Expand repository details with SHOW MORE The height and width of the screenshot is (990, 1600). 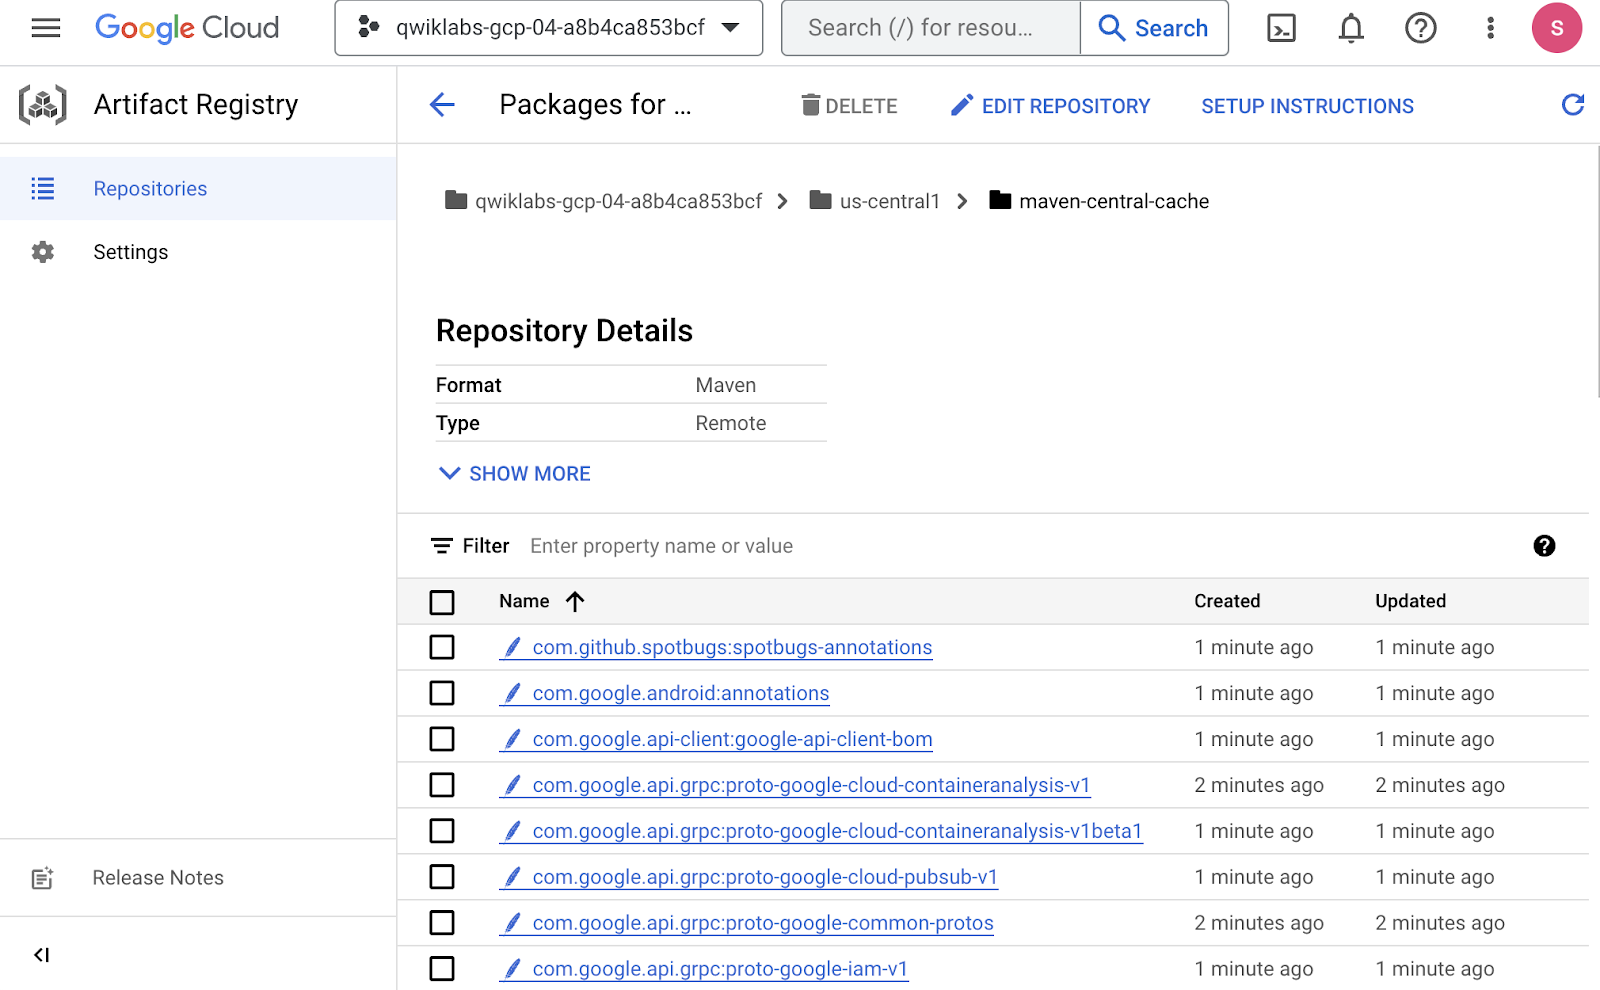[x=515, y=474]
